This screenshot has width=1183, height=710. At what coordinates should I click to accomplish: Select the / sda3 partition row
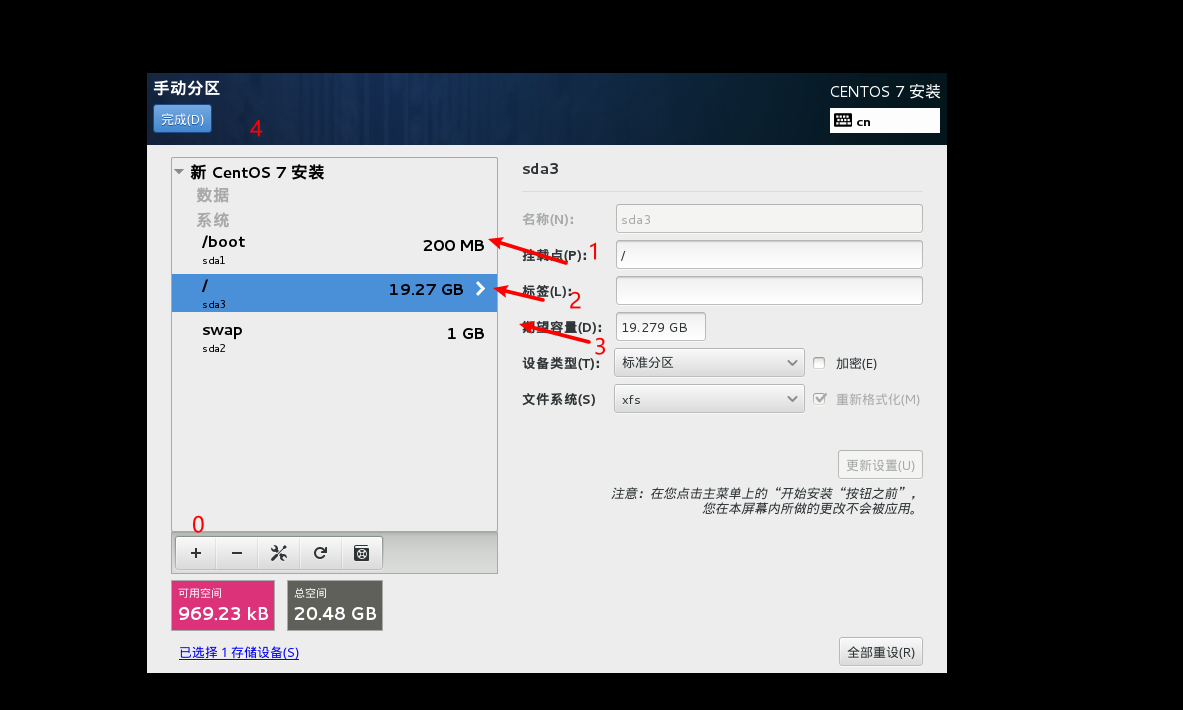(334, 294)
